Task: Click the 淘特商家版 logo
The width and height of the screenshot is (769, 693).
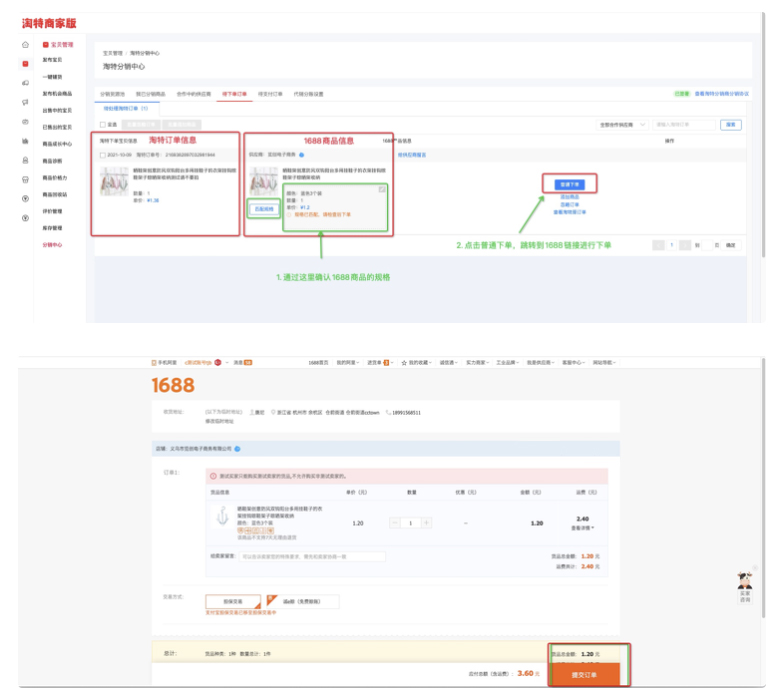Action: pos(49,23)
